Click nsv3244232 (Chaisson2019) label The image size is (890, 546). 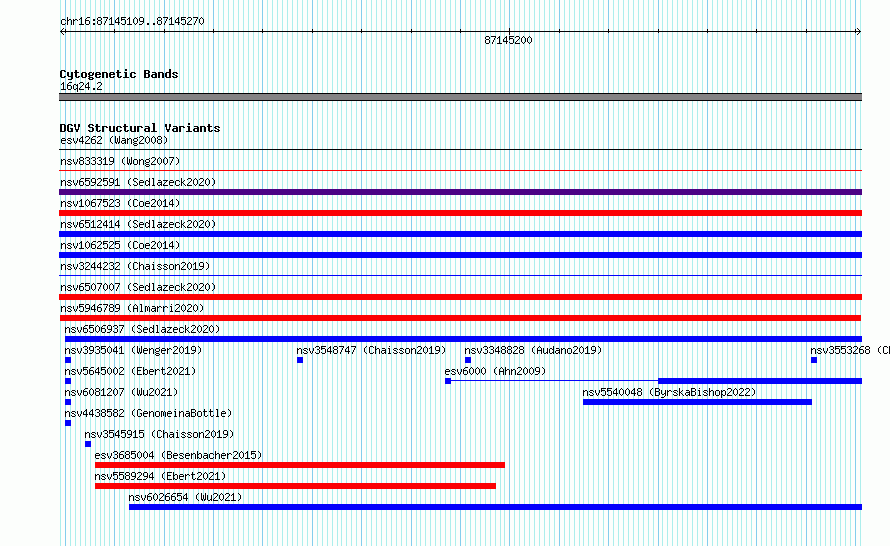[135, 266]
